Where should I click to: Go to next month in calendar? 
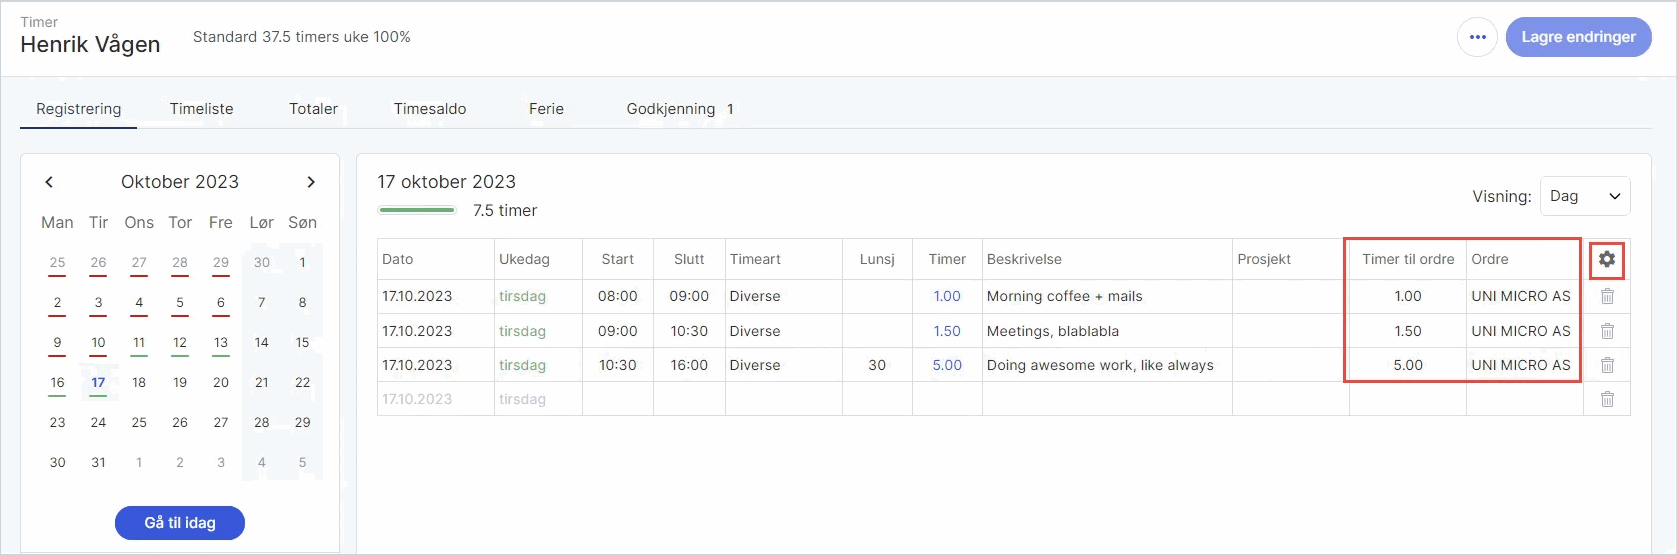click(311, 182)
